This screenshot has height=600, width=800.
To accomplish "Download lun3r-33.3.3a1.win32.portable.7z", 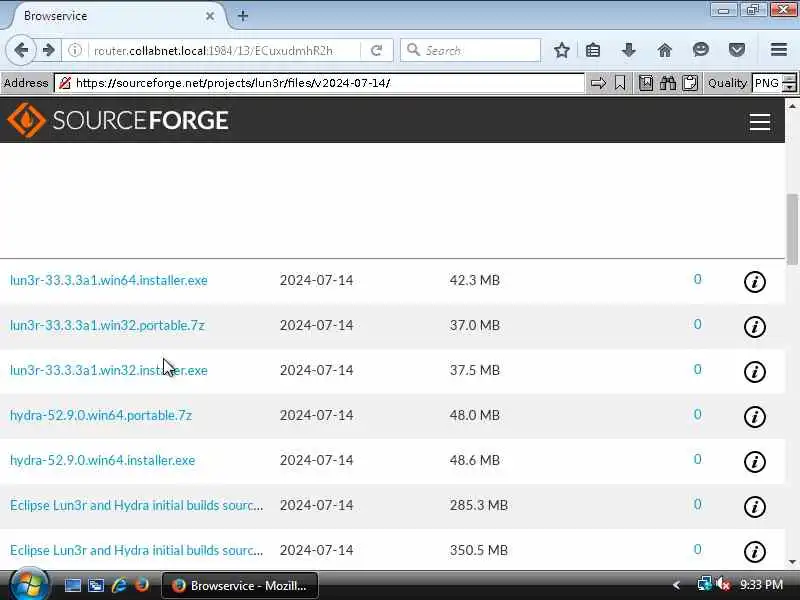I will (107, 326).
